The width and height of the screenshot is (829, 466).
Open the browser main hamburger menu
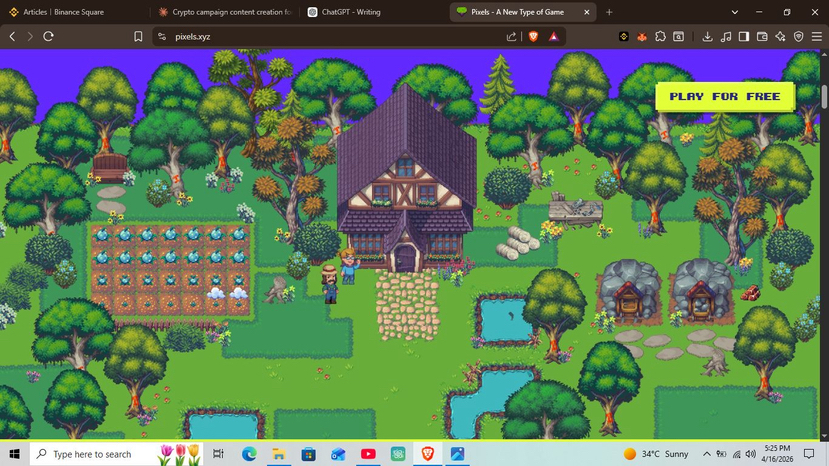click(817, 36)
